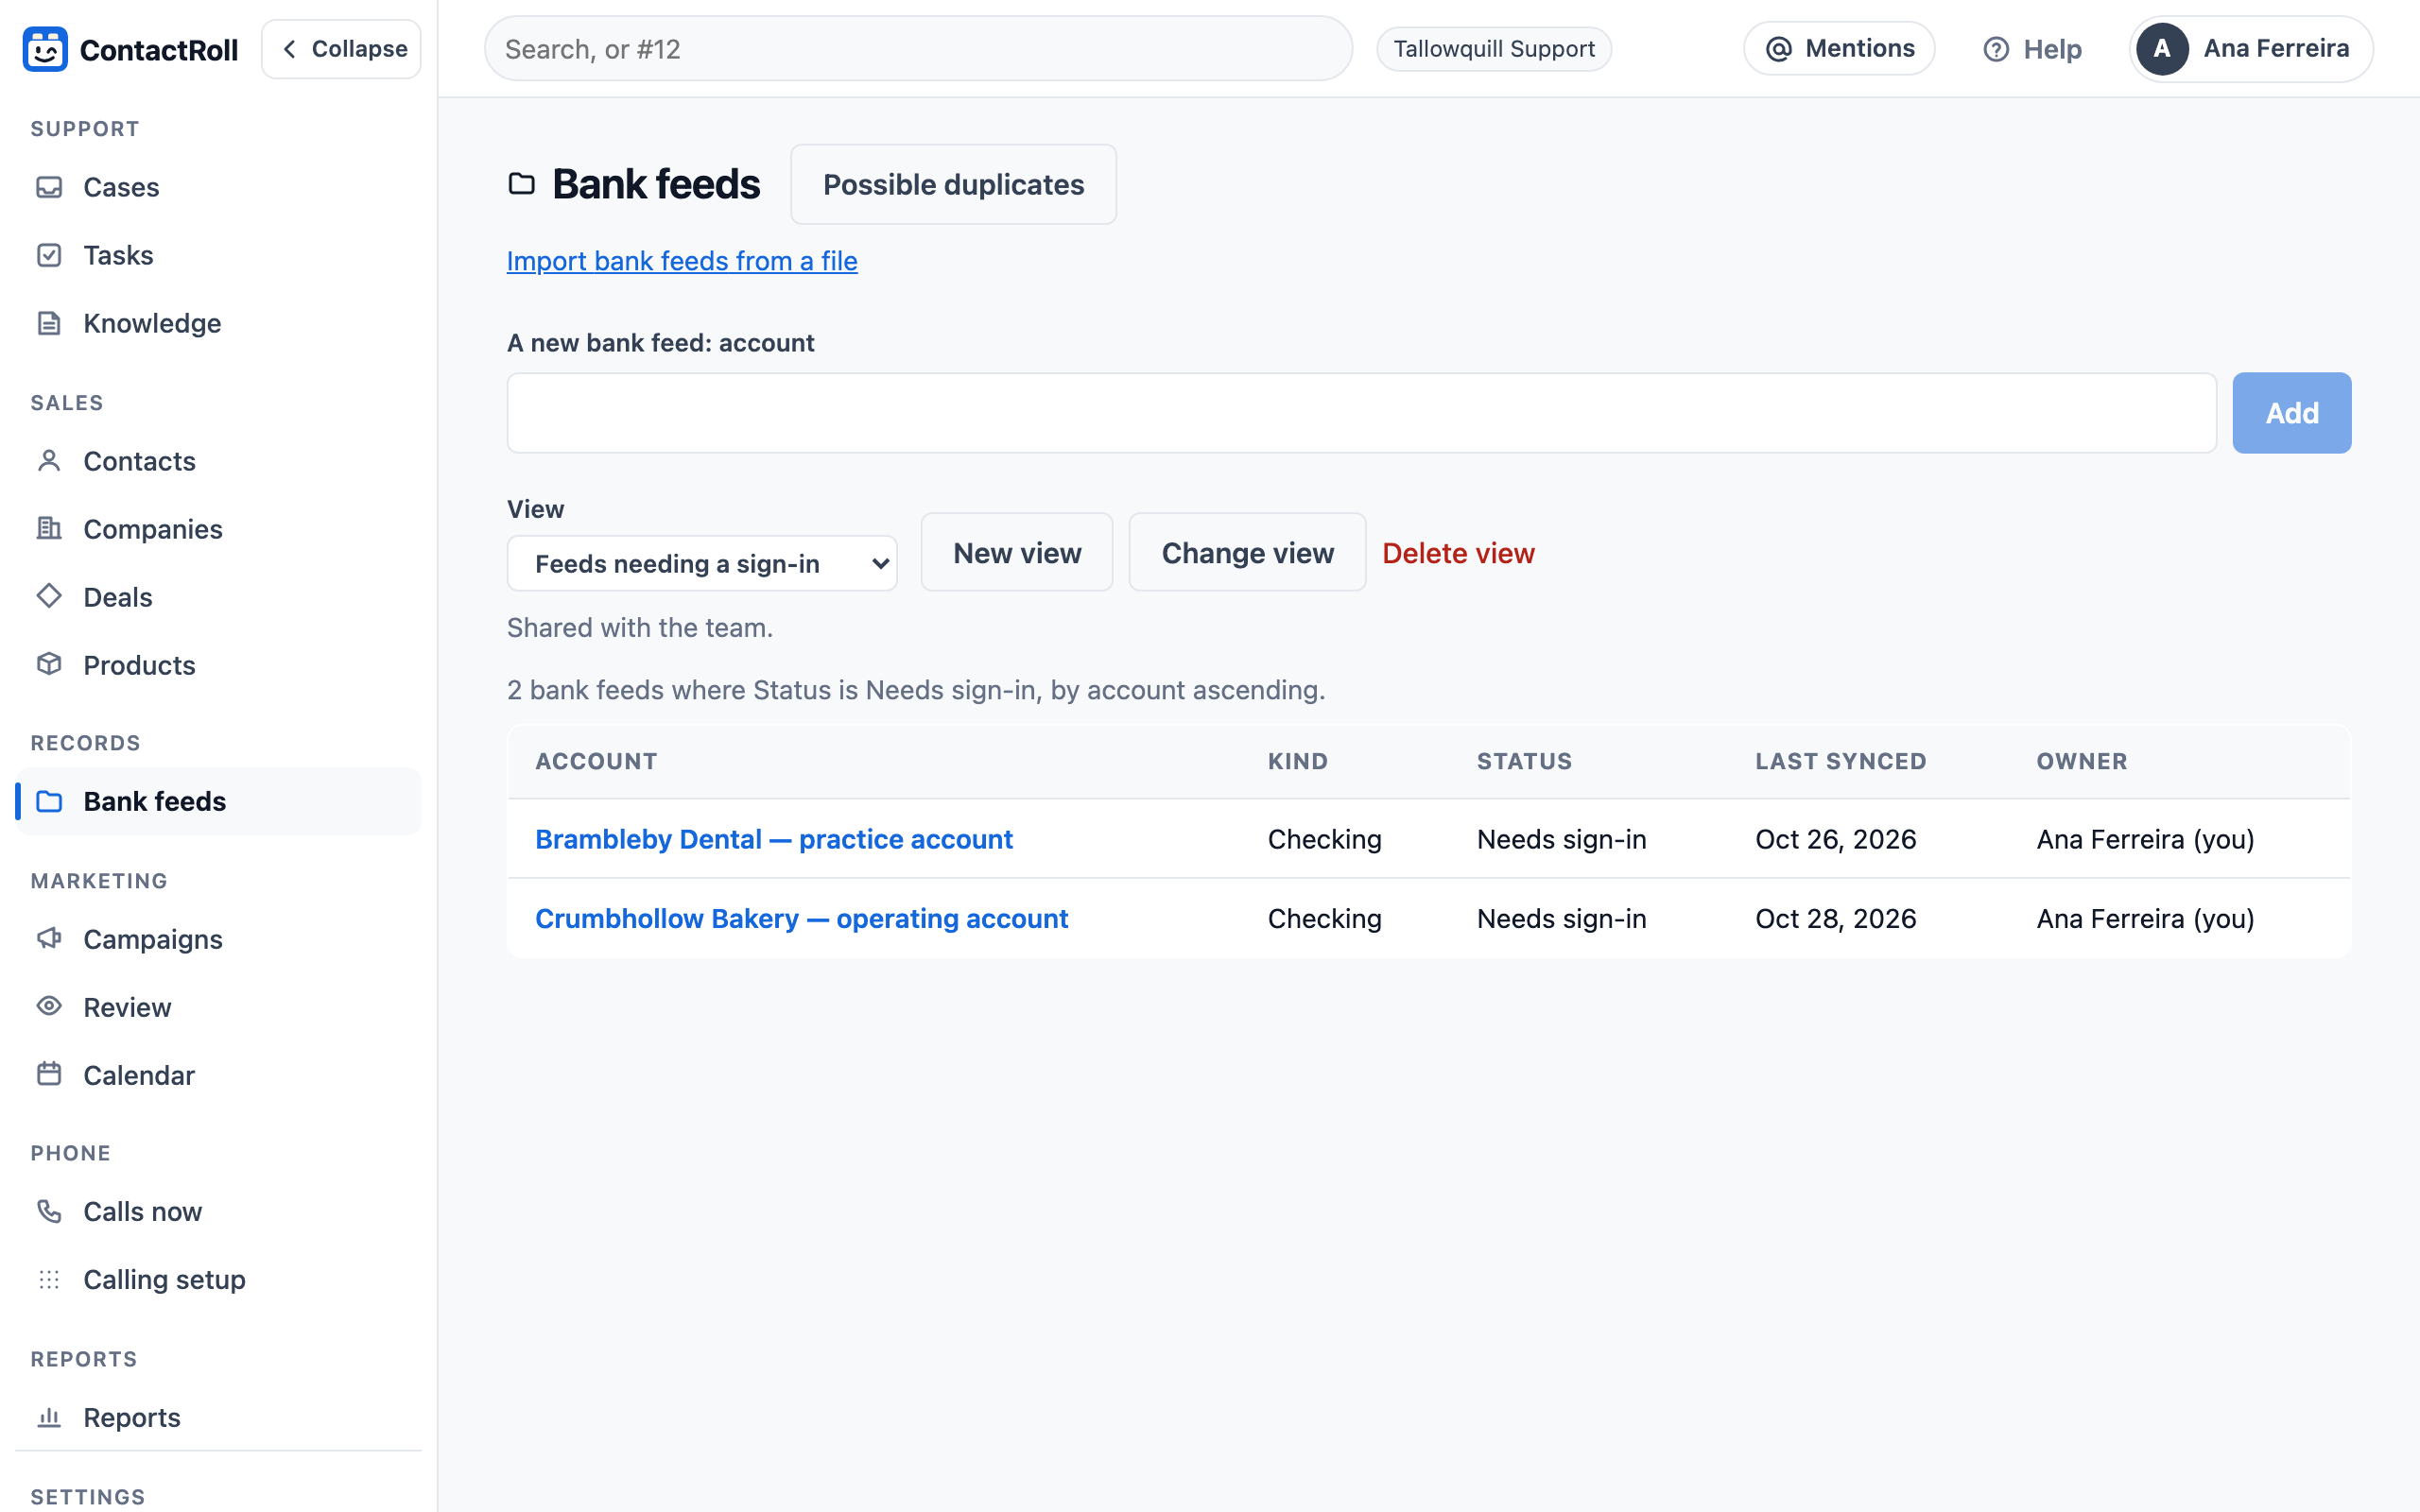
Task: Click the Ana Ferreira avatar circle
Action: [x=2162, y=49]
